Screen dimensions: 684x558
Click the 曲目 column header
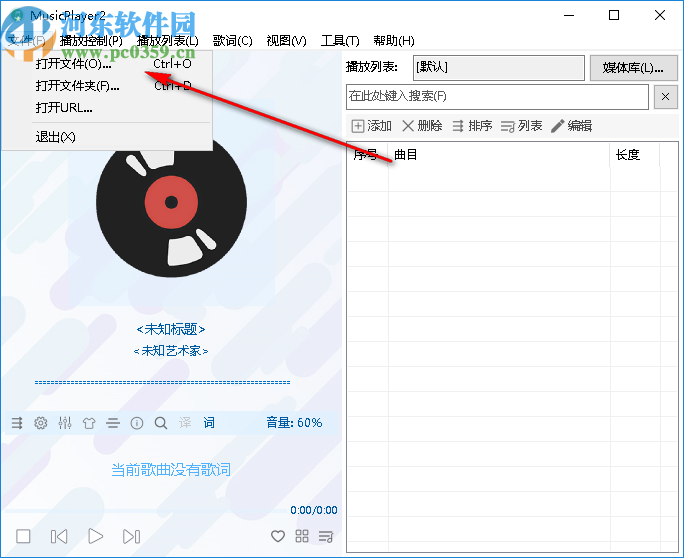coord(499,154)
